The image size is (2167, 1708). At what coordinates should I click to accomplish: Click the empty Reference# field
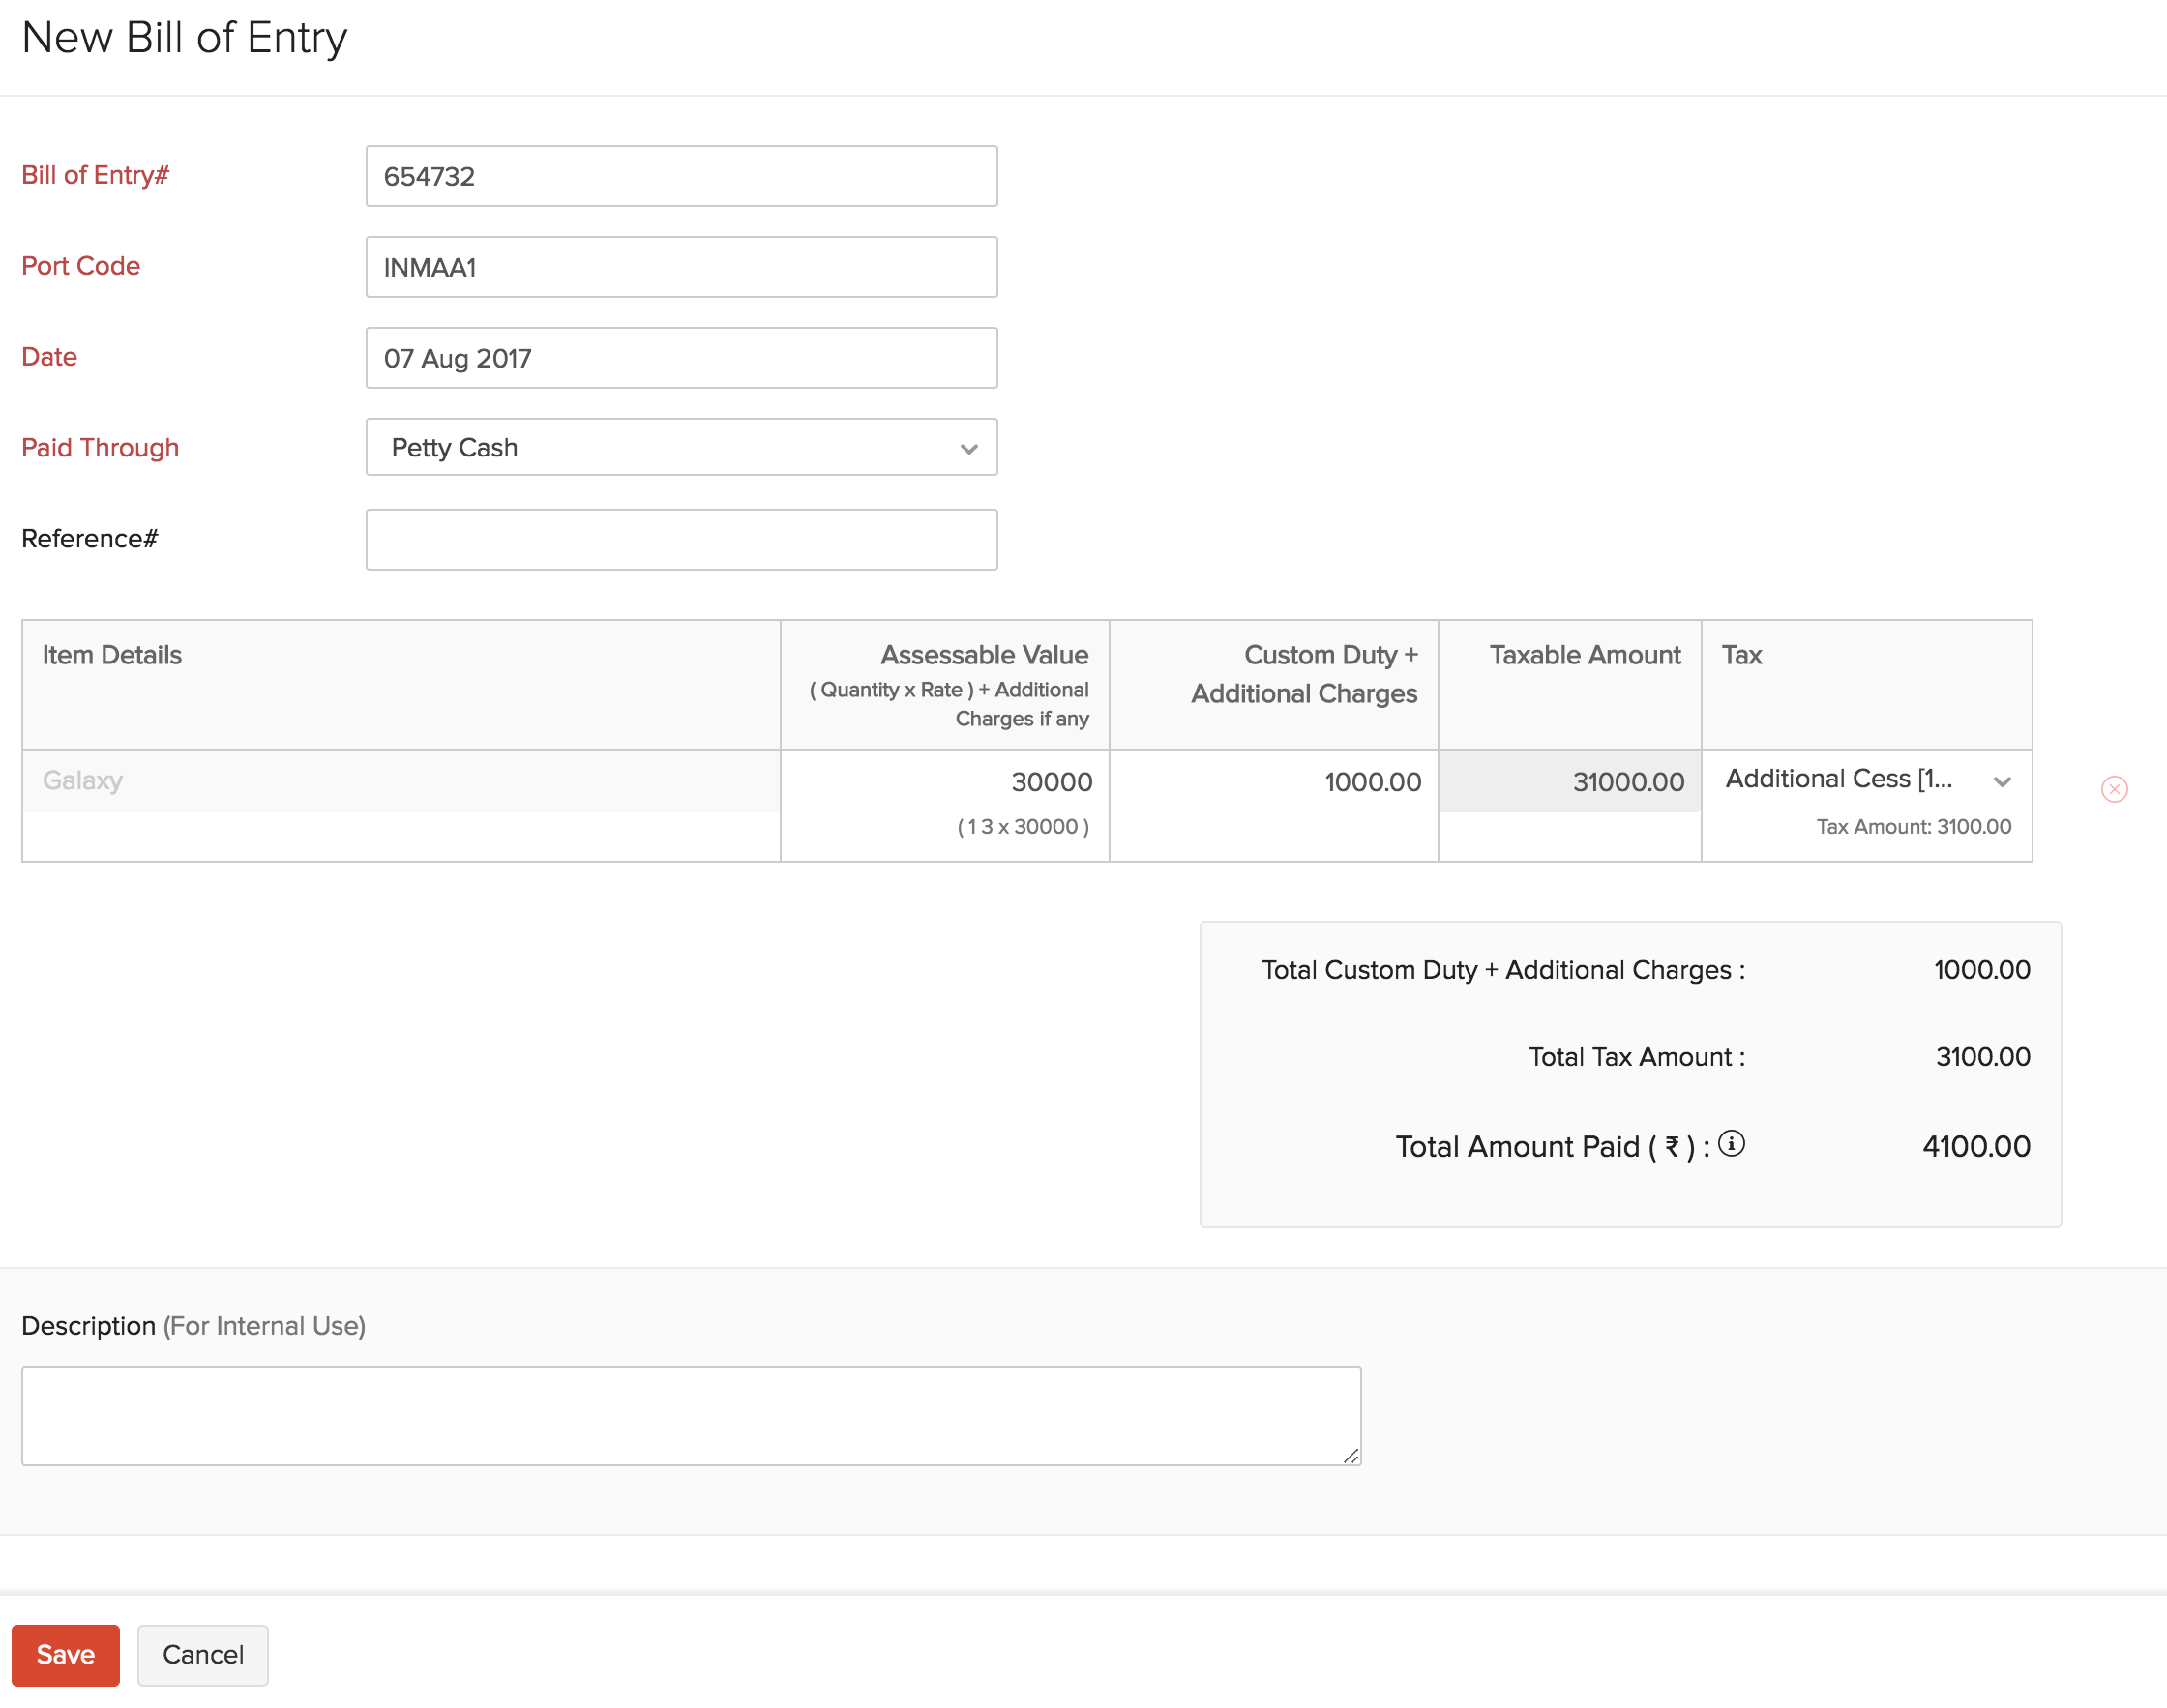tap(681, 539)
